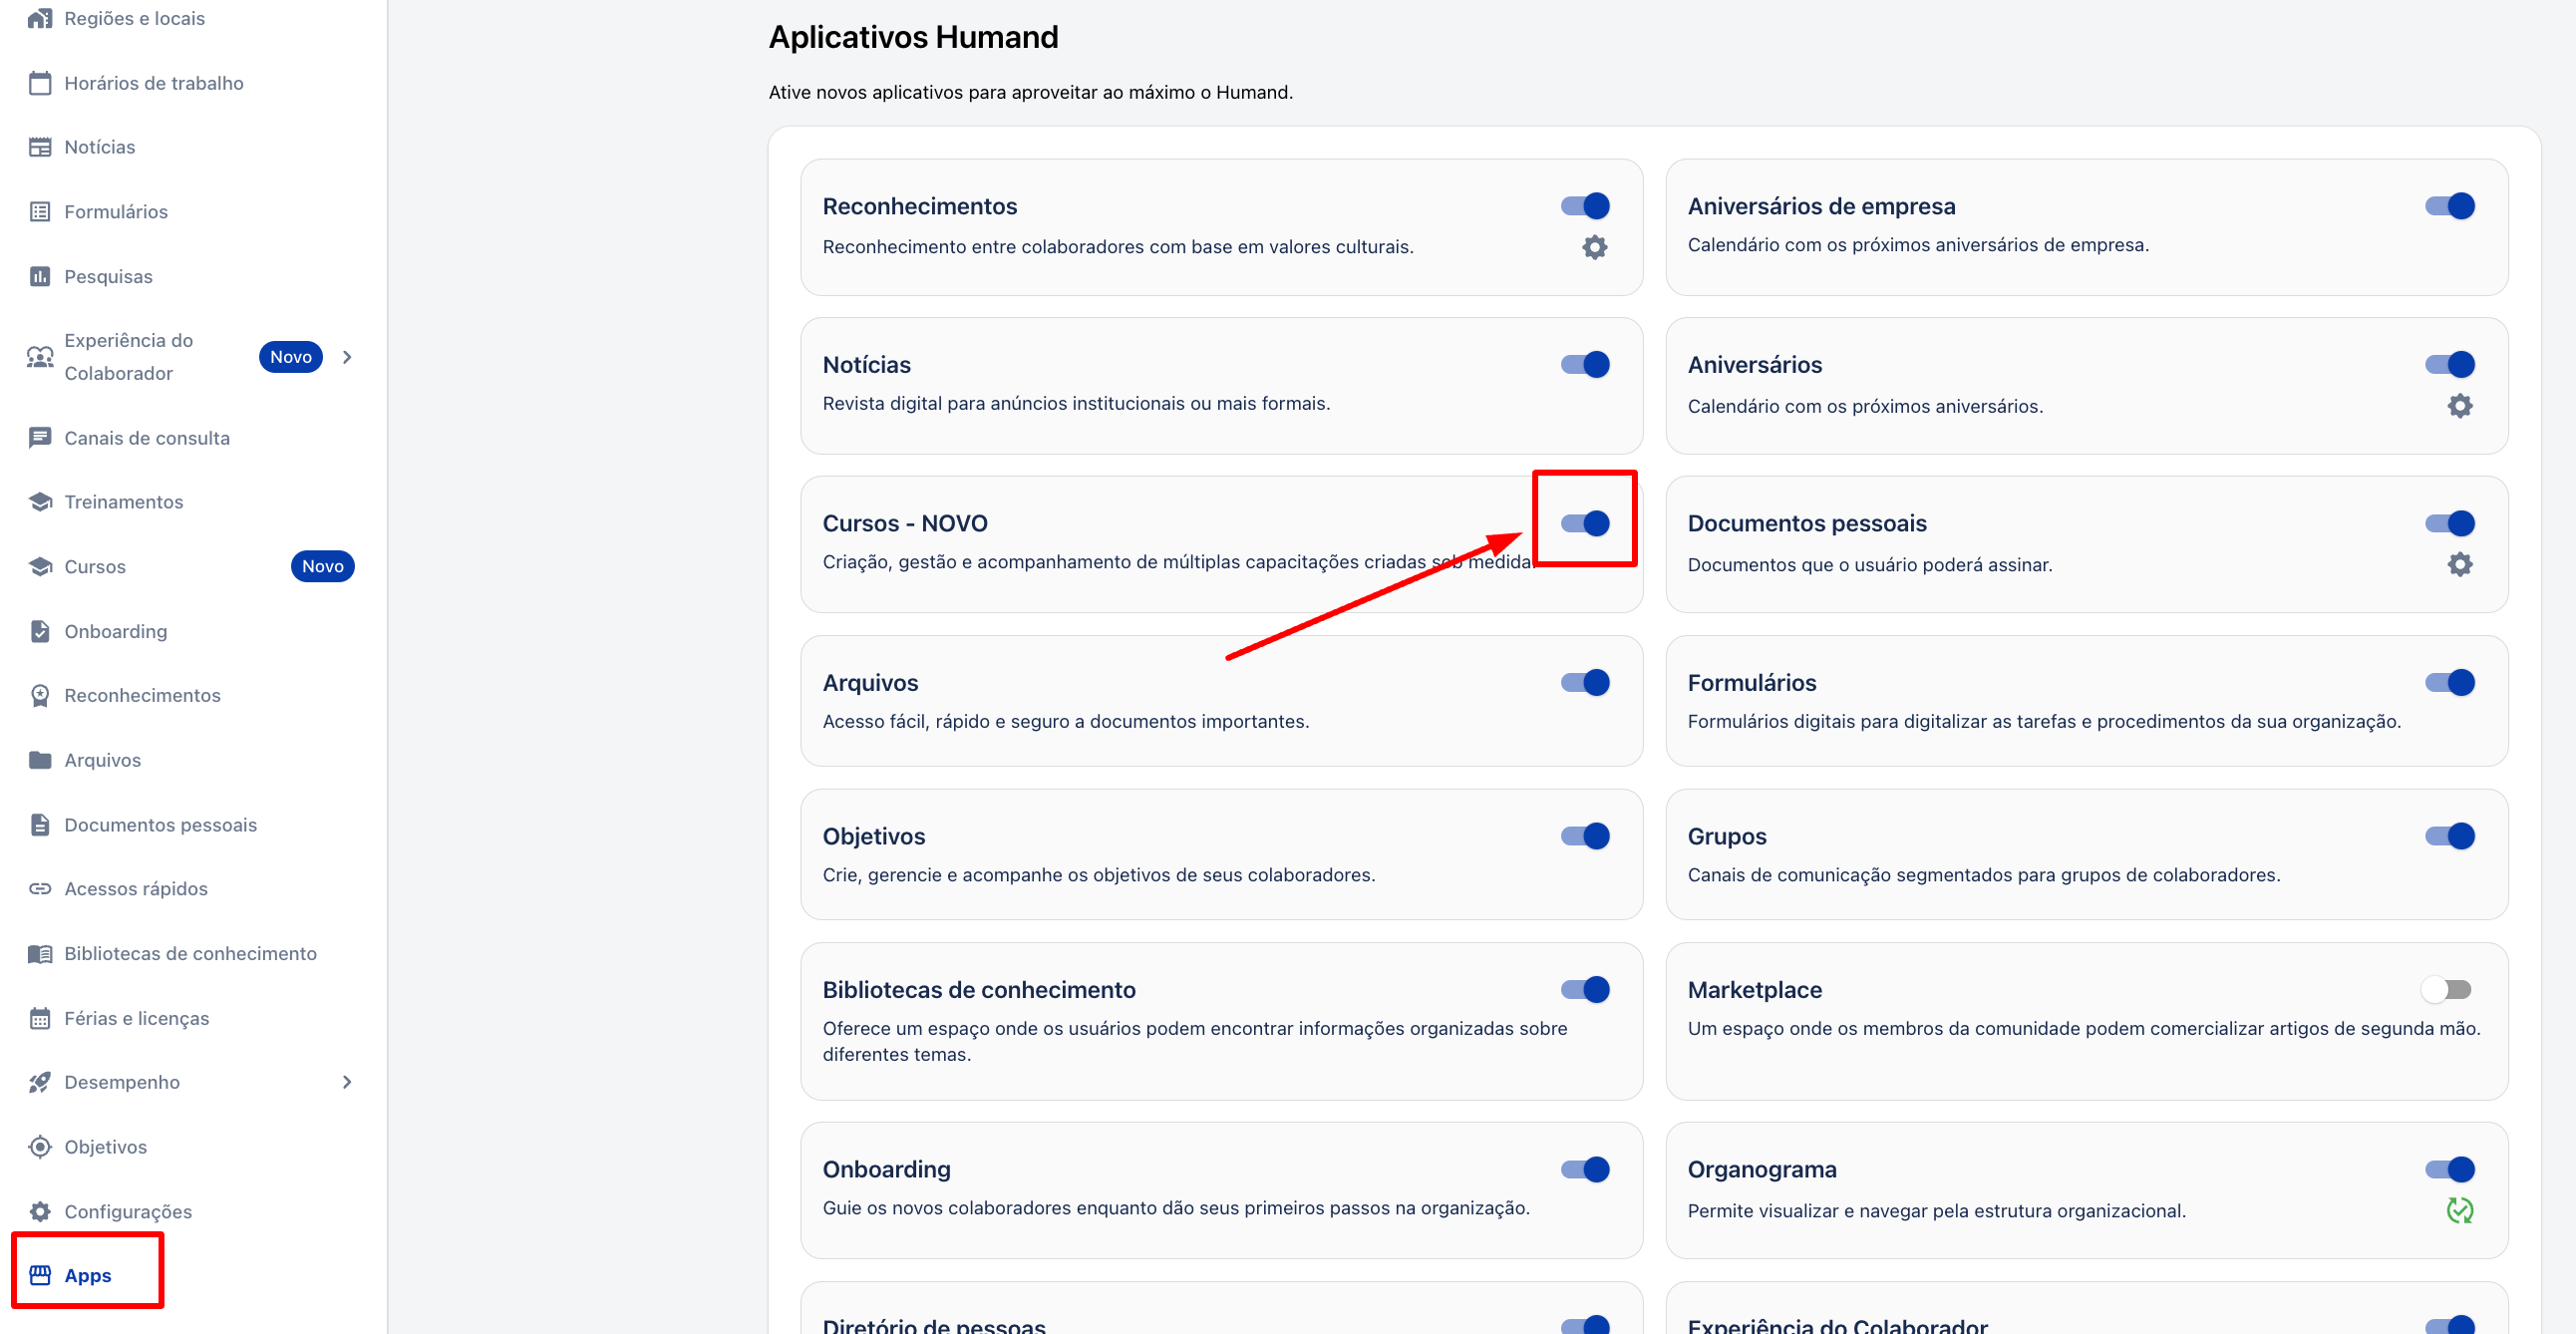Click the Cursos - NOVO card title
Image resolution: width=2576 pixels, height=1334 pixels.
coord(905,523)
